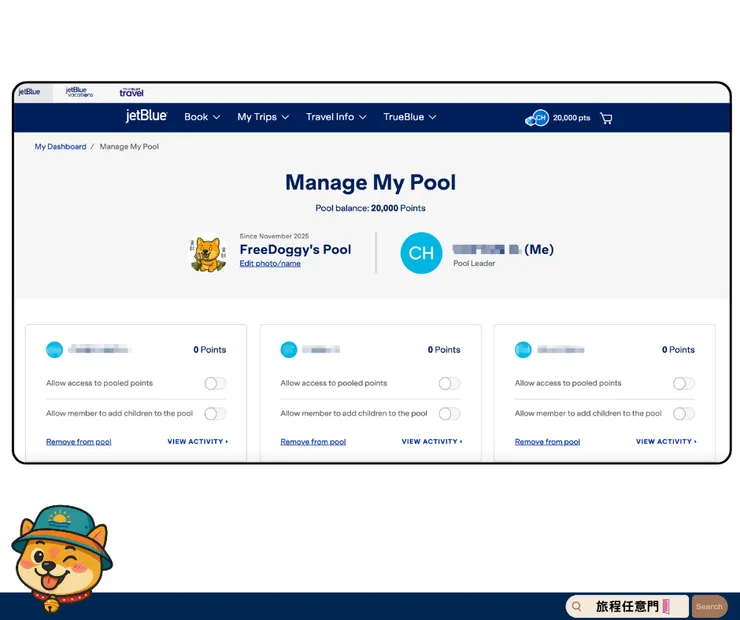Expand the My Trips dropdown menu

[x=263, y=117]
